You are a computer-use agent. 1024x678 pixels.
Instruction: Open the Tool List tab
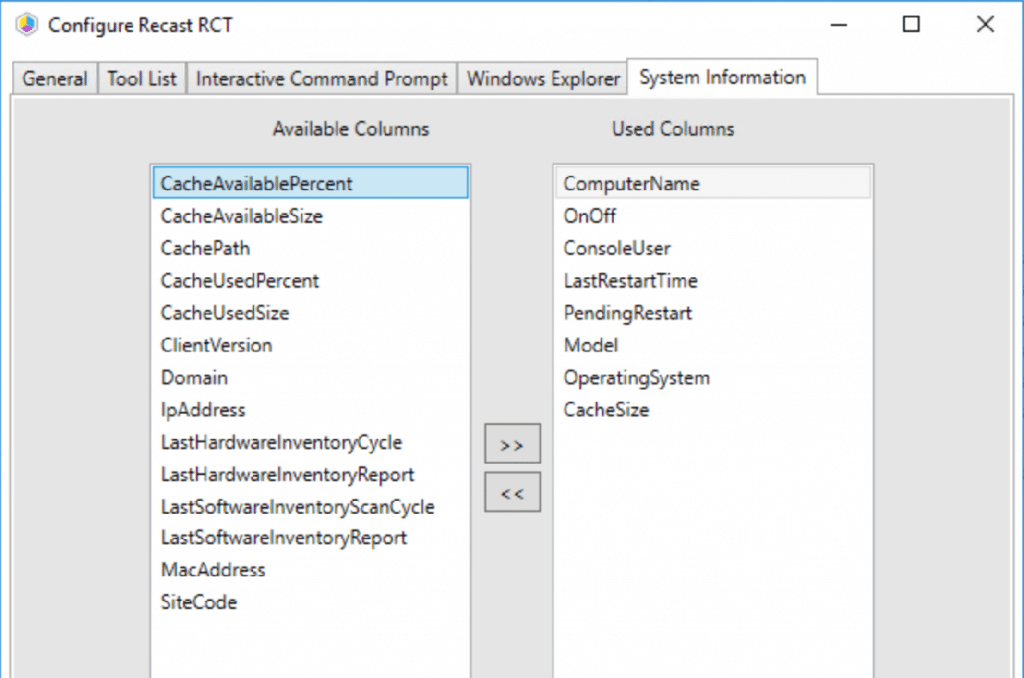[x=141, y=78]
